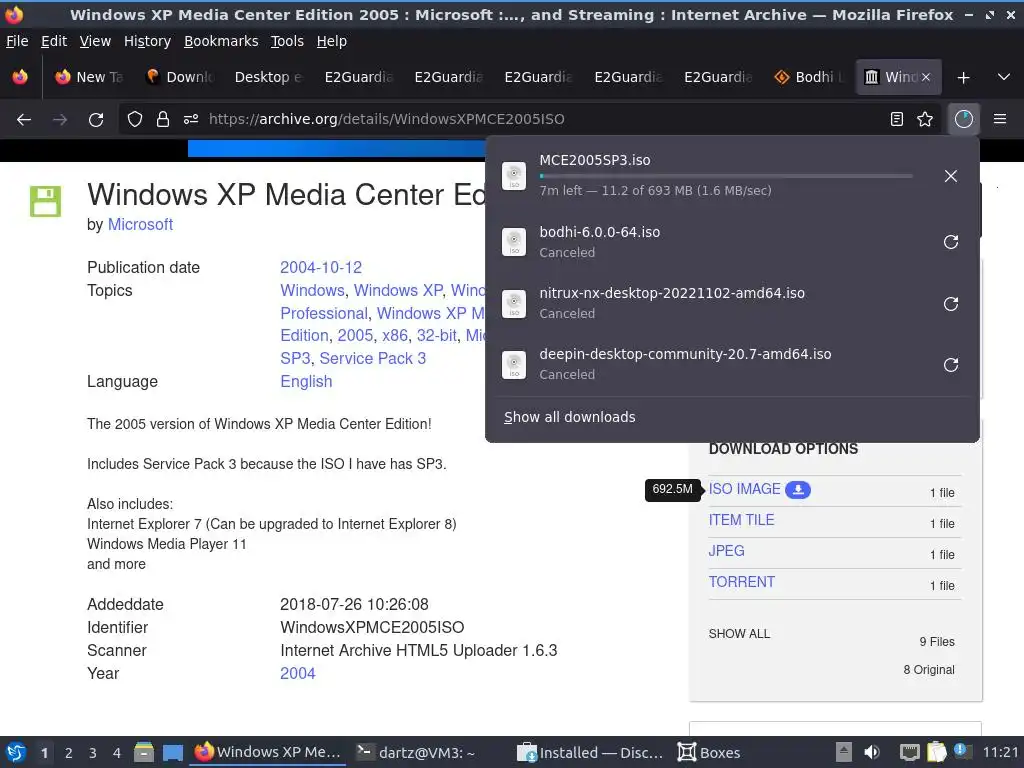The width and height of the screenshot is (1024, 768).
Task: Open the volume control tray icon
Action: [872, 752]
